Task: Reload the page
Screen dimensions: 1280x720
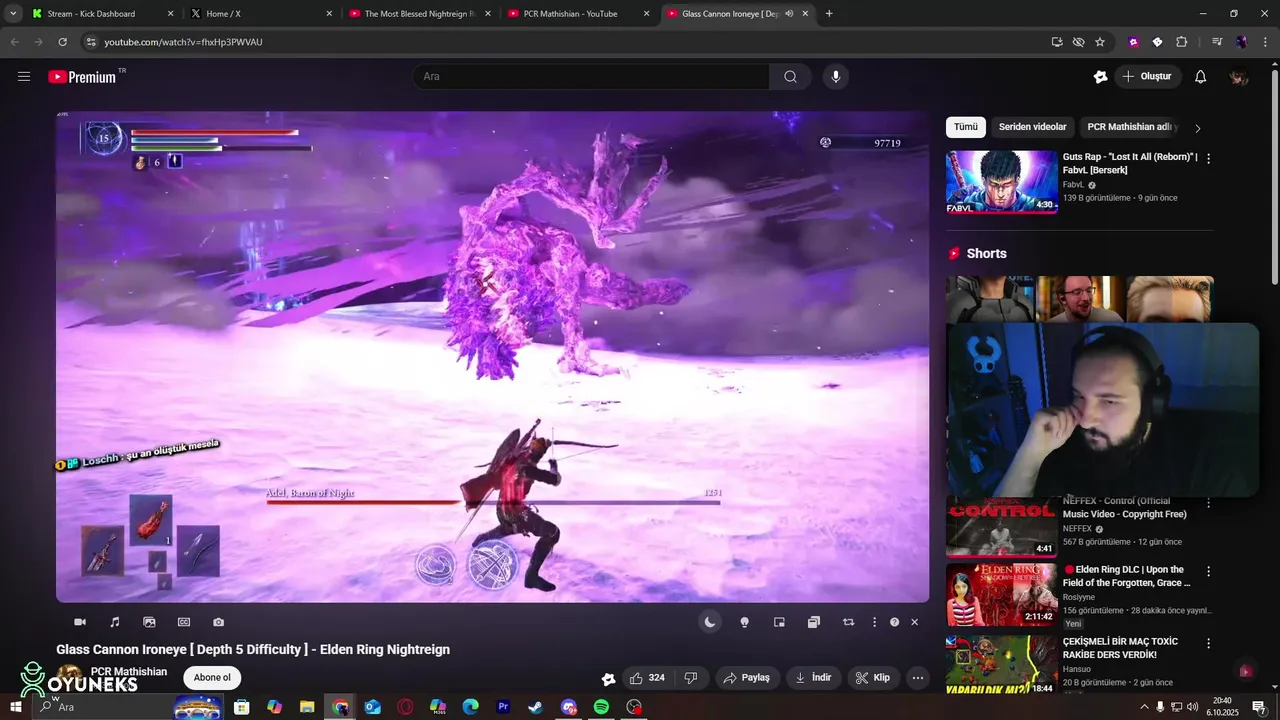Action: point(62,42)
